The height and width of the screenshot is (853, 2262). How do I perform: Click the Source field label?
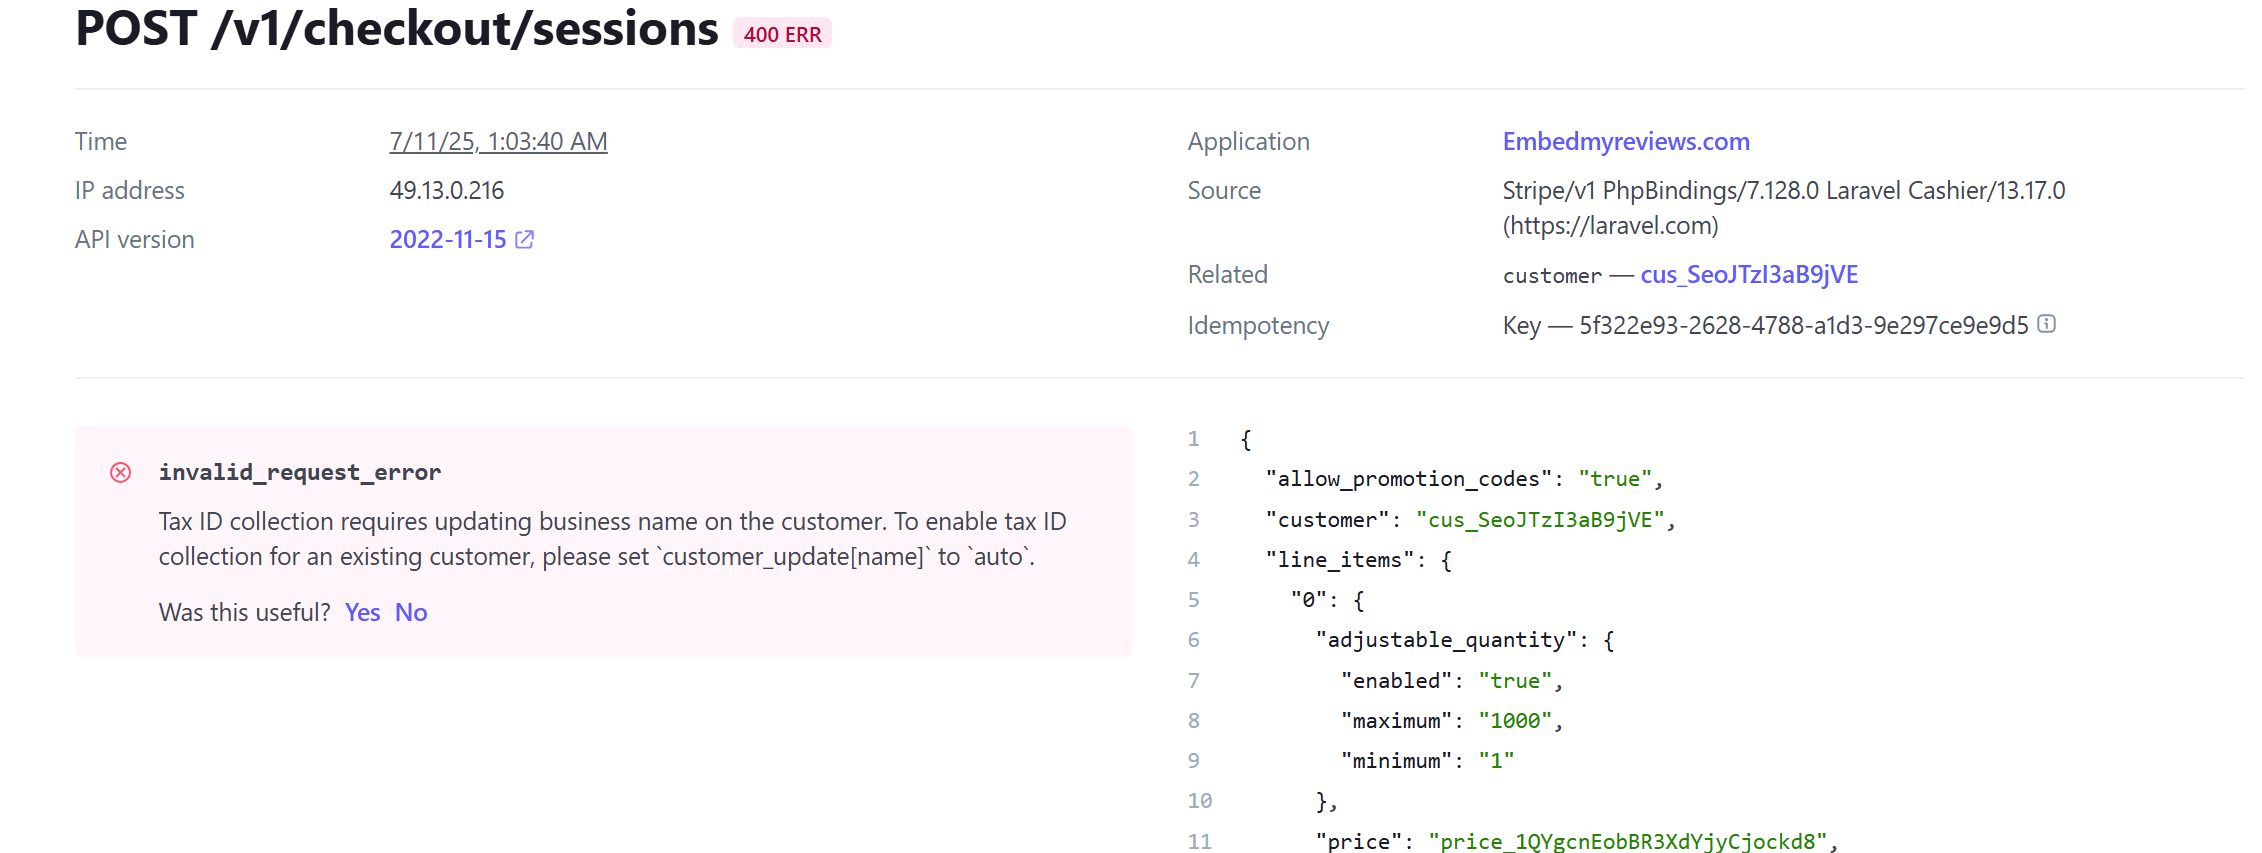1224,191
